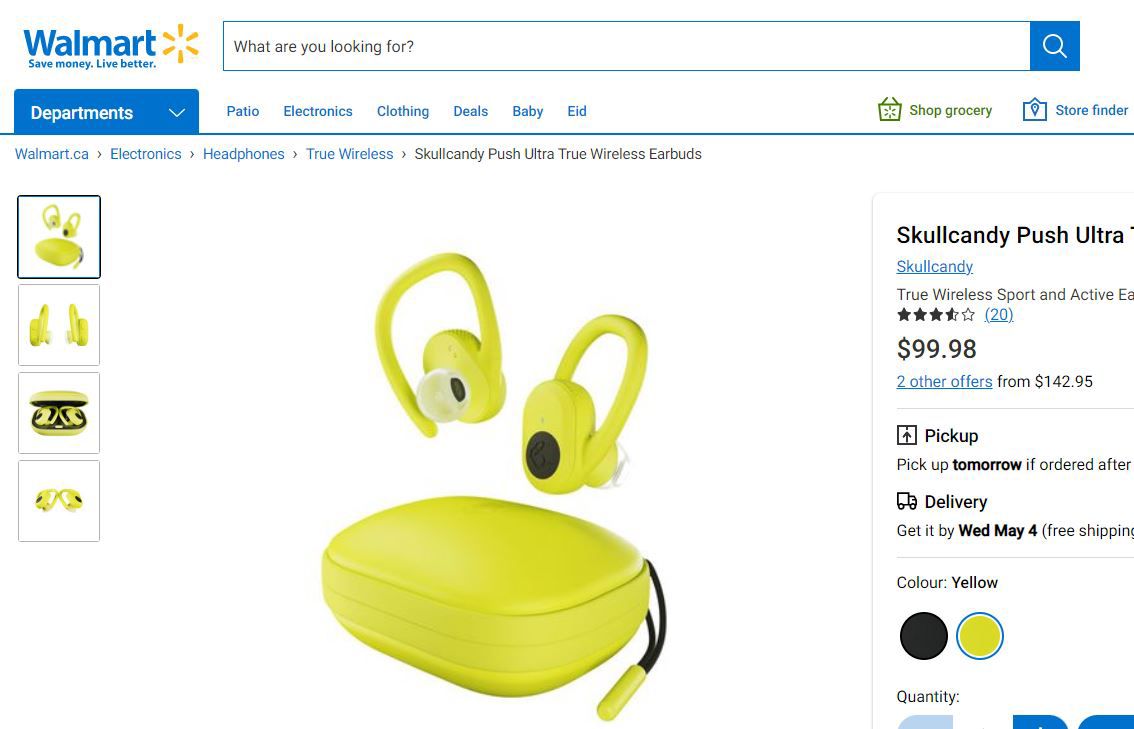This screenshot has height=729, width=1134.
Task: Open the Deals menu item
Action: (x=470, y=111)
